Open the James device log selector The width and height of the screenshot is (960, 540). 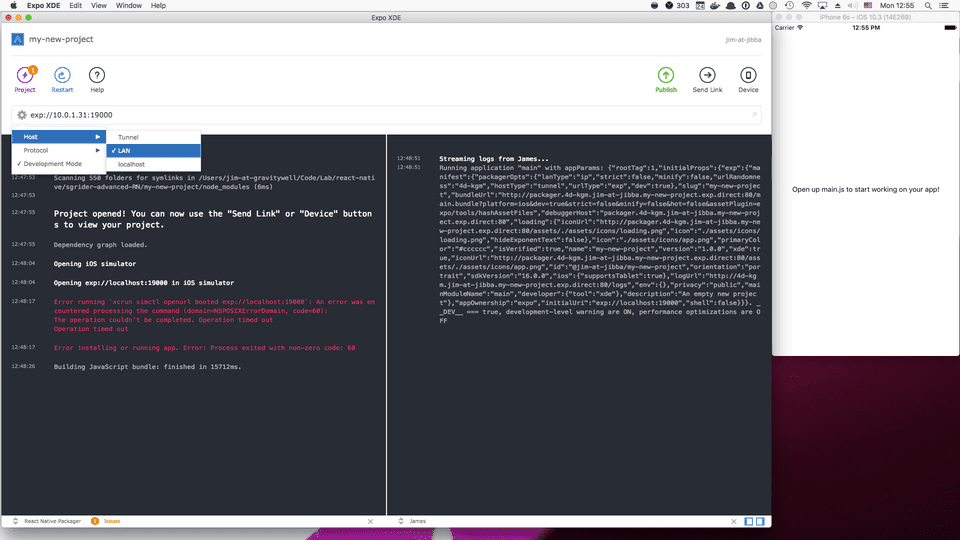point(417,521)
